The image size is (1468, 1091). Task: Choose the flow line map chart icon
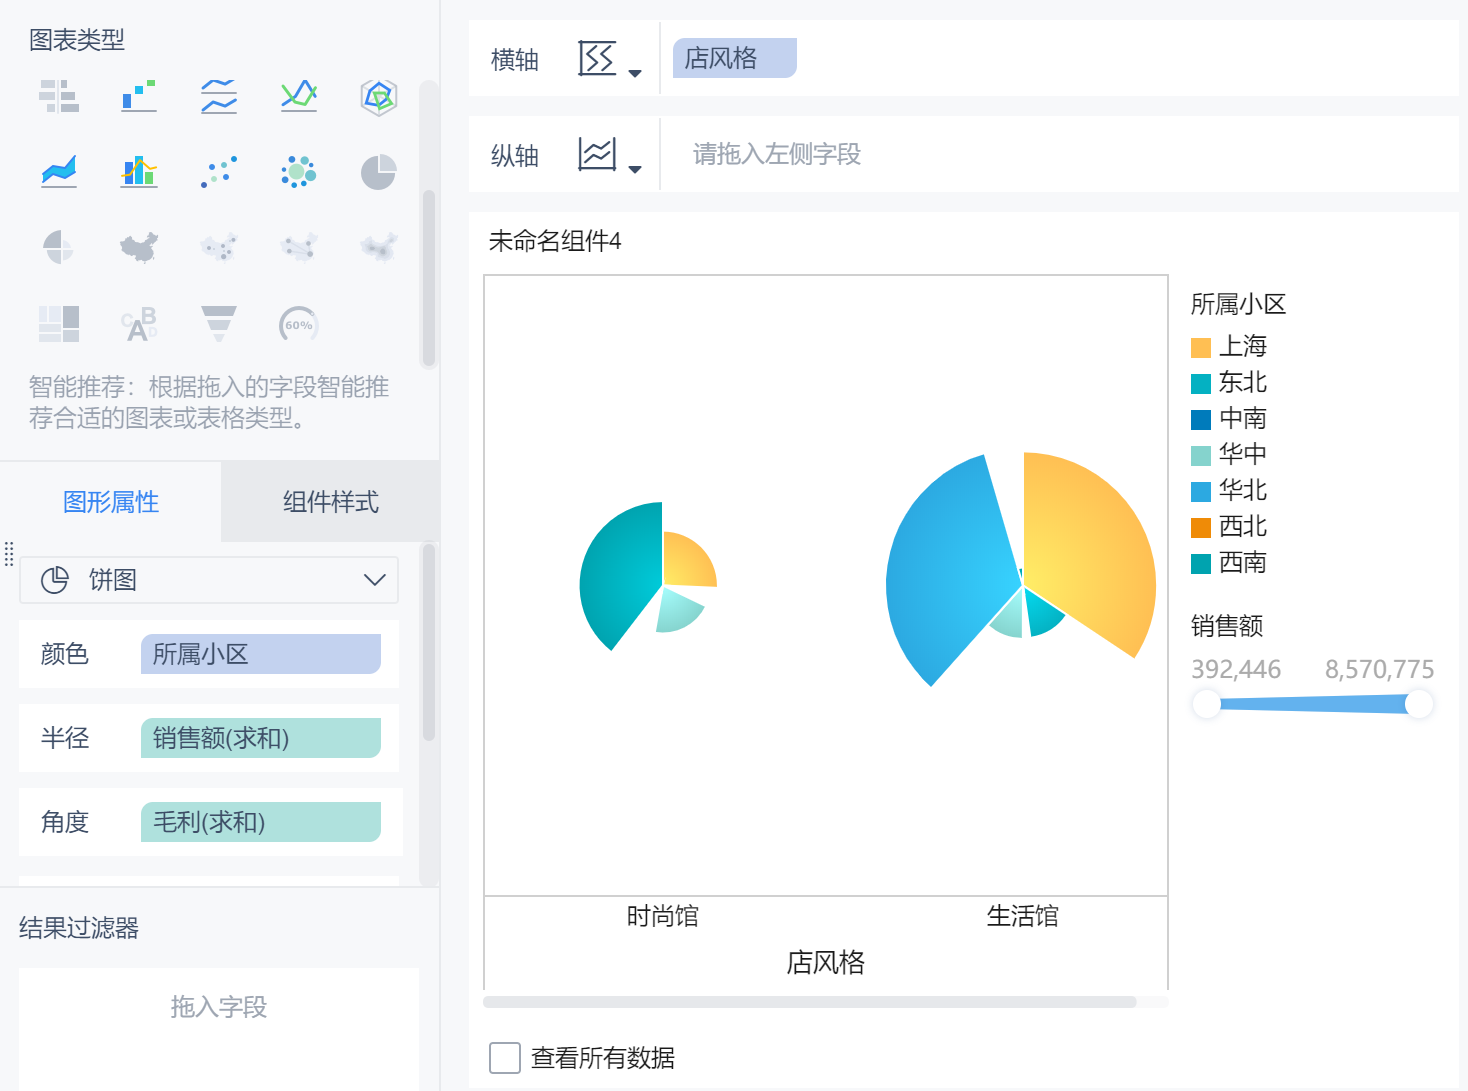point(299,247)
